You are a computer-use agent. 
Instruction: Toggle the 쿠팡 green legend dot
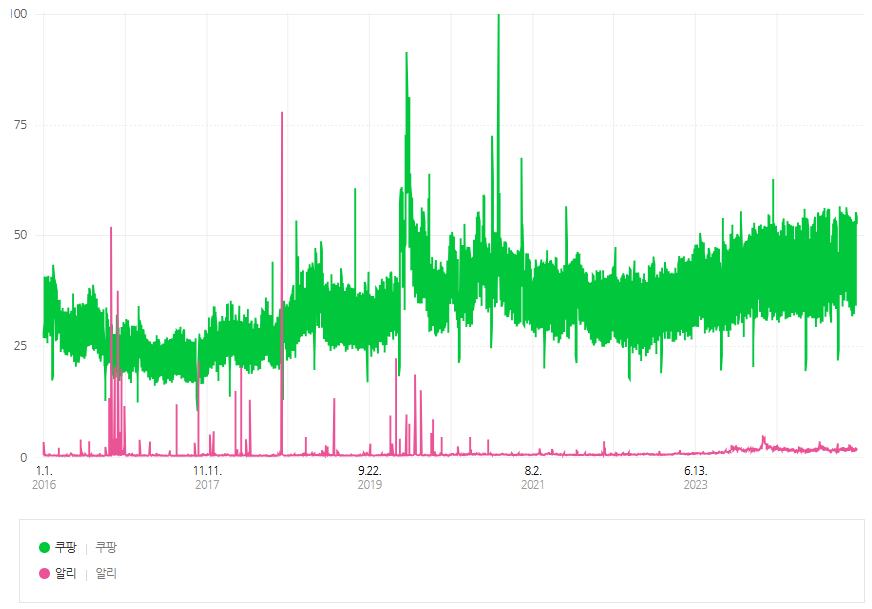44,548
